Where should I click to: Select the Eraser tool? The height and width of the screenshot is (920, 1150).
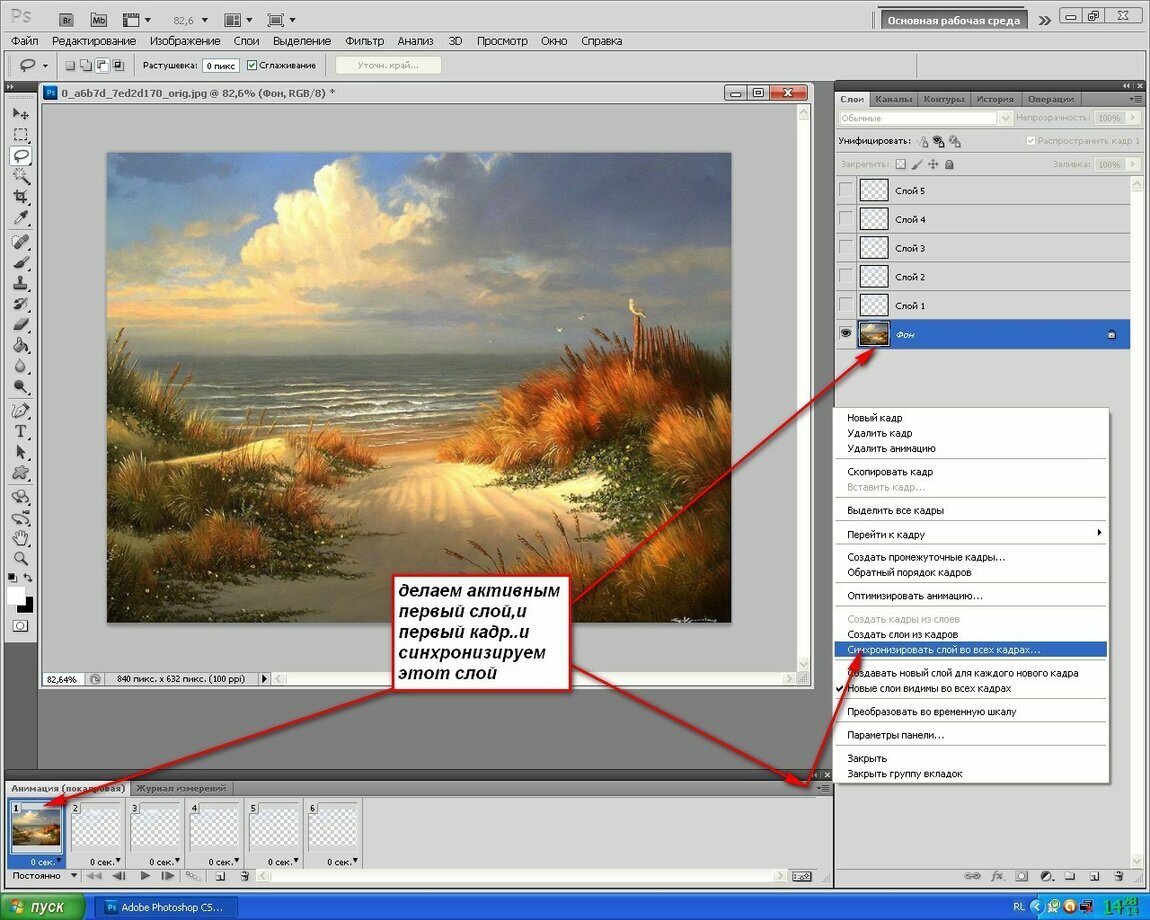[21, 324]
